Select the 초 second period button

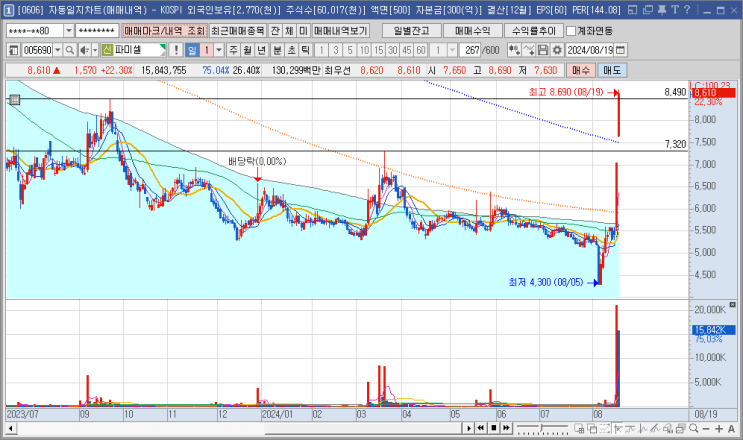click(x=292, y=50)
